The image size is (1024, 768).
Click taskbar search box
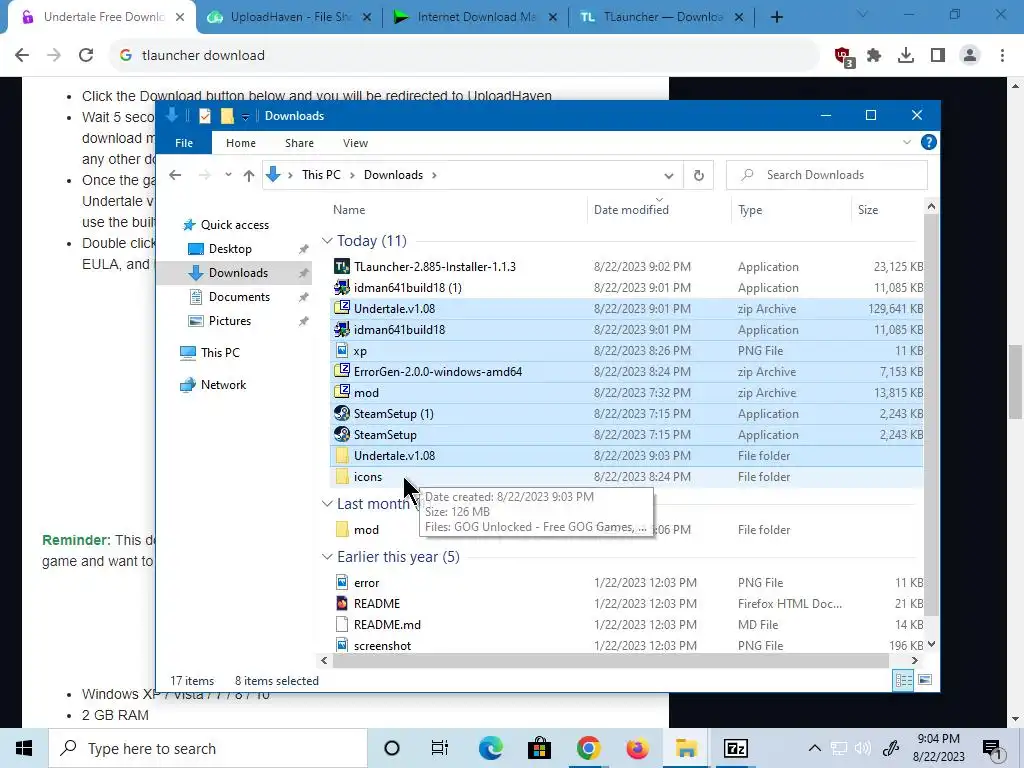pyautogui.click(x=208, y=748)
